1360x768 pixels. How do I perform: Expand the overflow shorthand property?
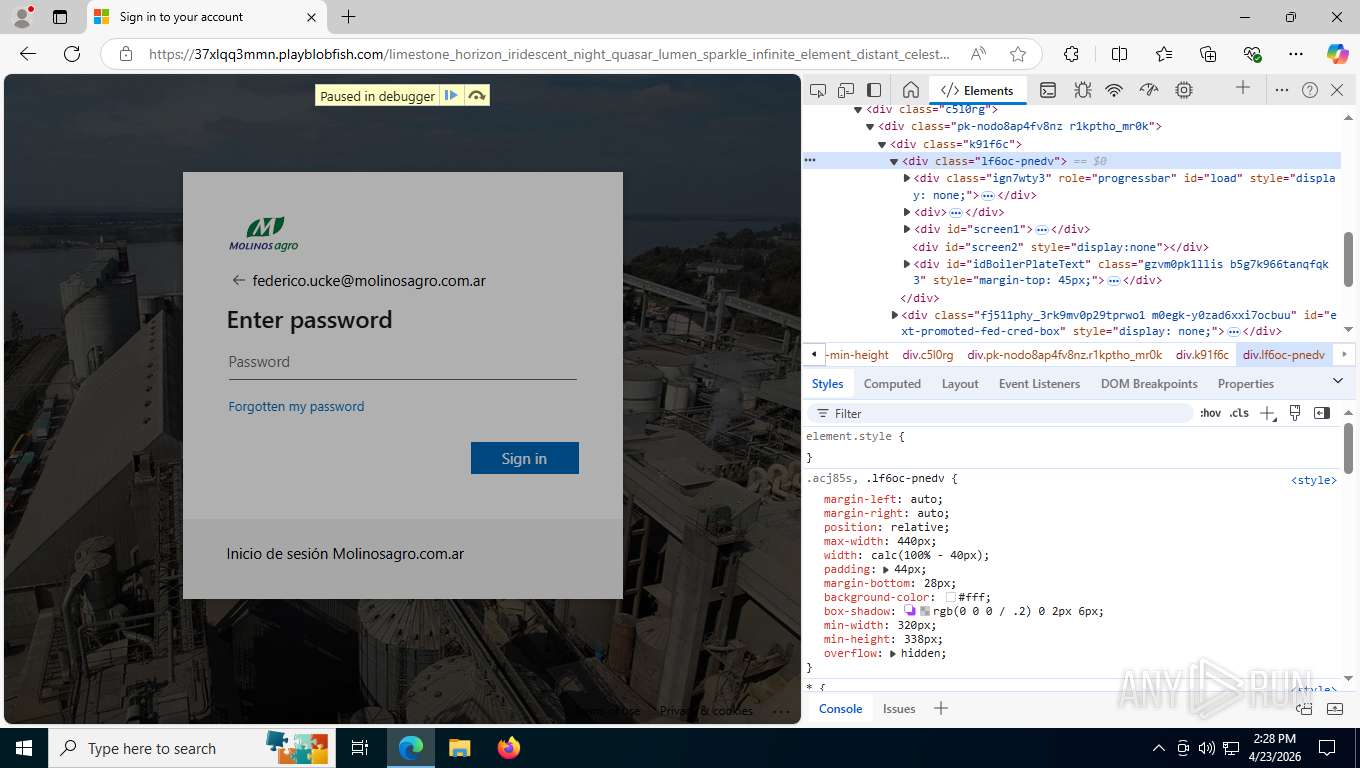(892, 653)
